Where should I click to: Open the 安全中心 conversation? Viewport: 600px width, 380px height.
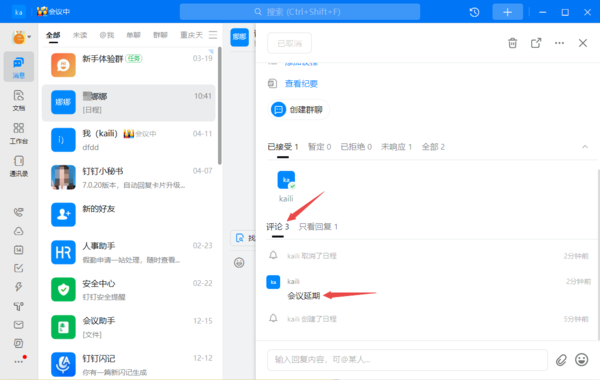point(129,290)
